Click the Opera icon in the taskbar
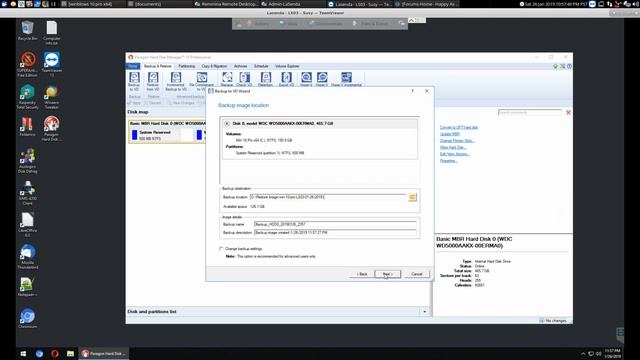Image resolution: width=640 pixels, height=360 pixels. (x=55, y=353)
